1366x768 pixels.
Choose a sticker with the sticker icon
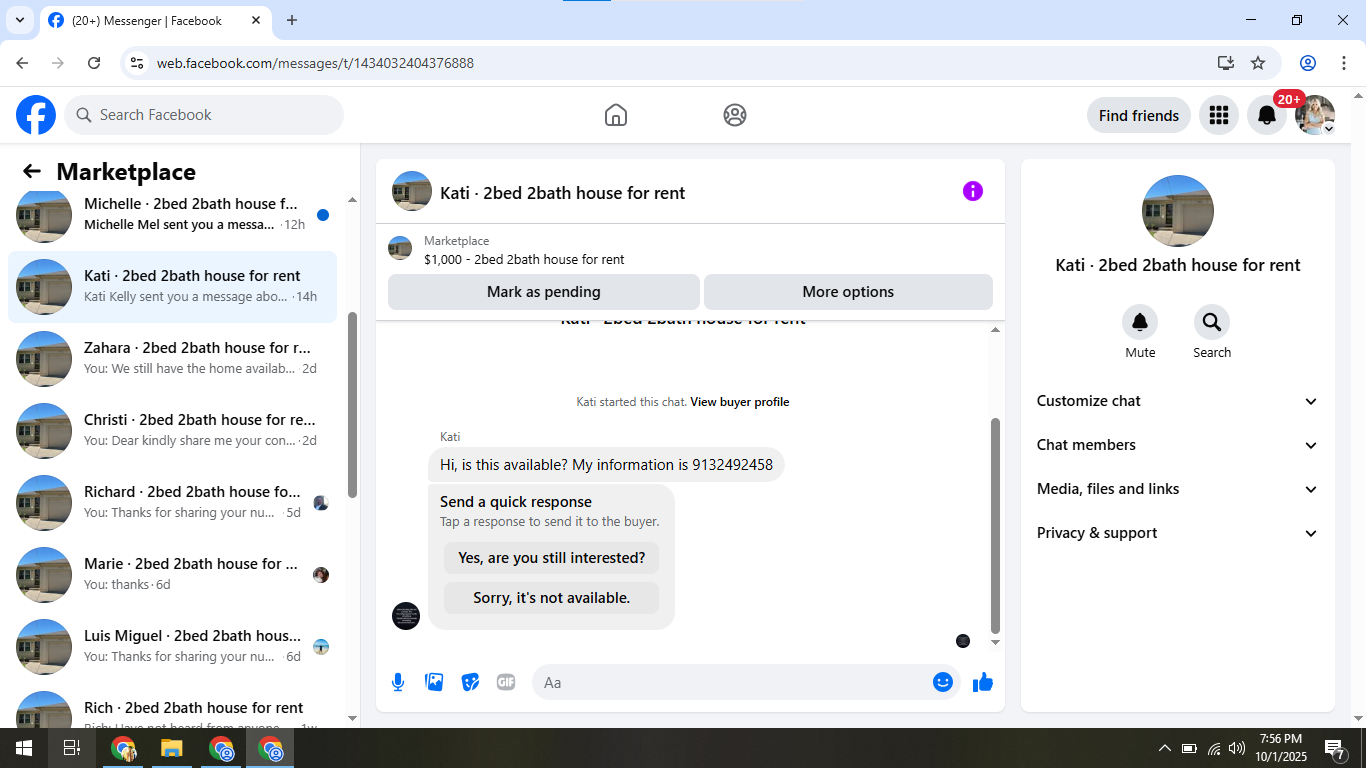pos(470,682)
